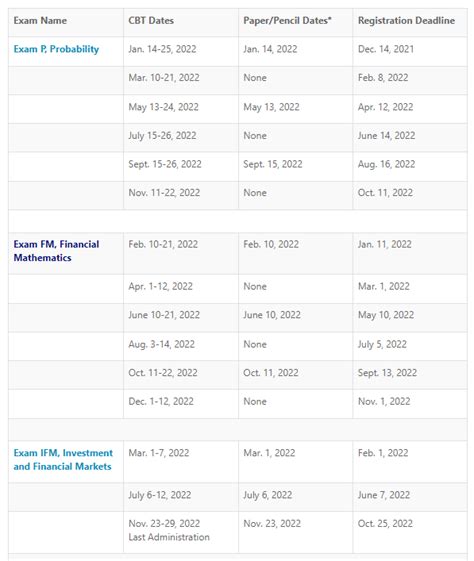Select the July 6, 2022 paper/pencil date

(268, 495)
